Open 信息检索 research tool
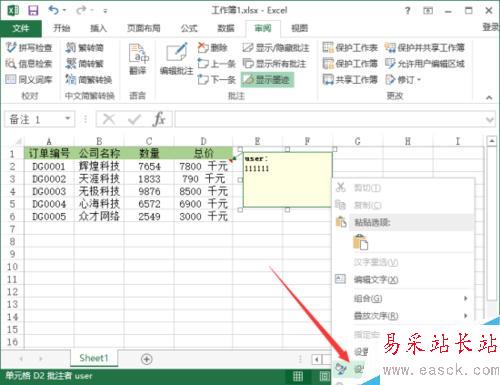 [x=29, y=63]
